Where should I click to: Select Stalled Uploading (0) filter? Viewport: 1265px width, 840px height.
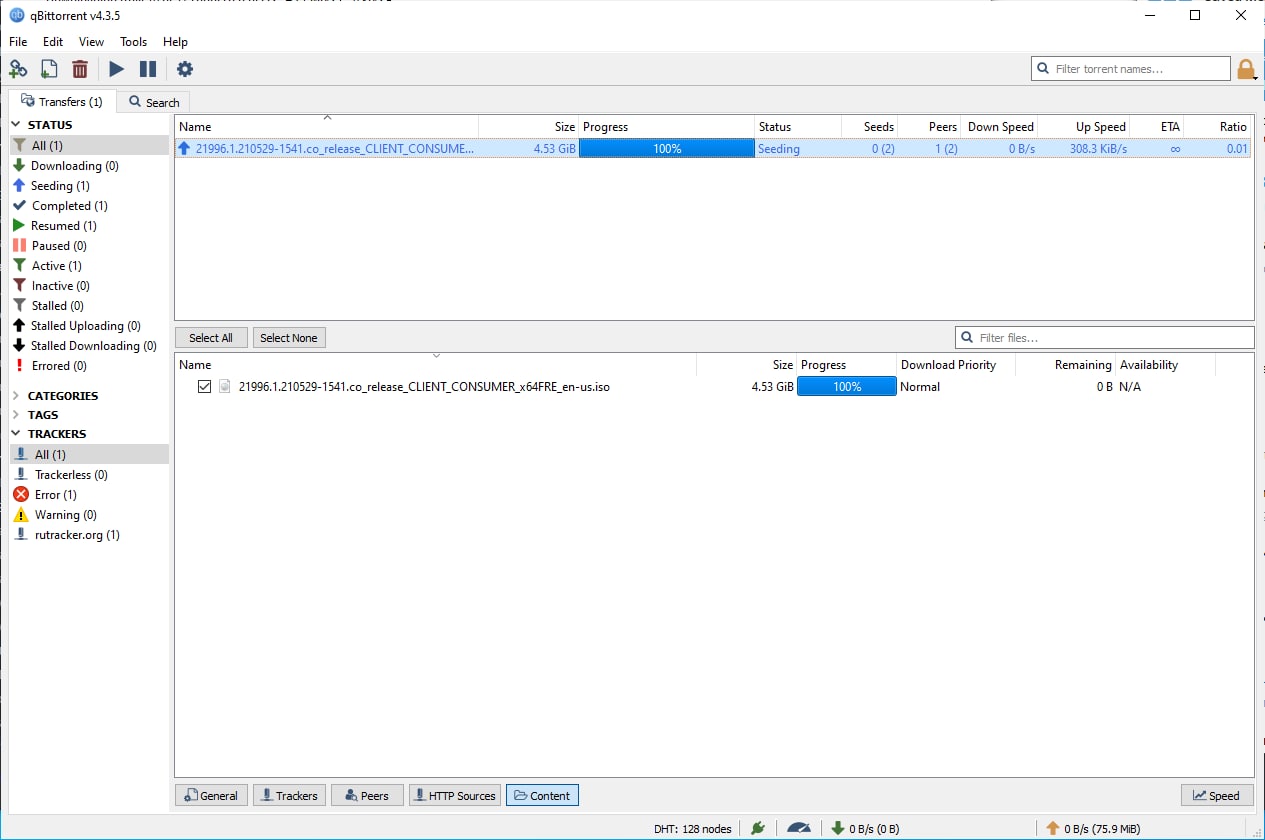[x=86, y=326]
